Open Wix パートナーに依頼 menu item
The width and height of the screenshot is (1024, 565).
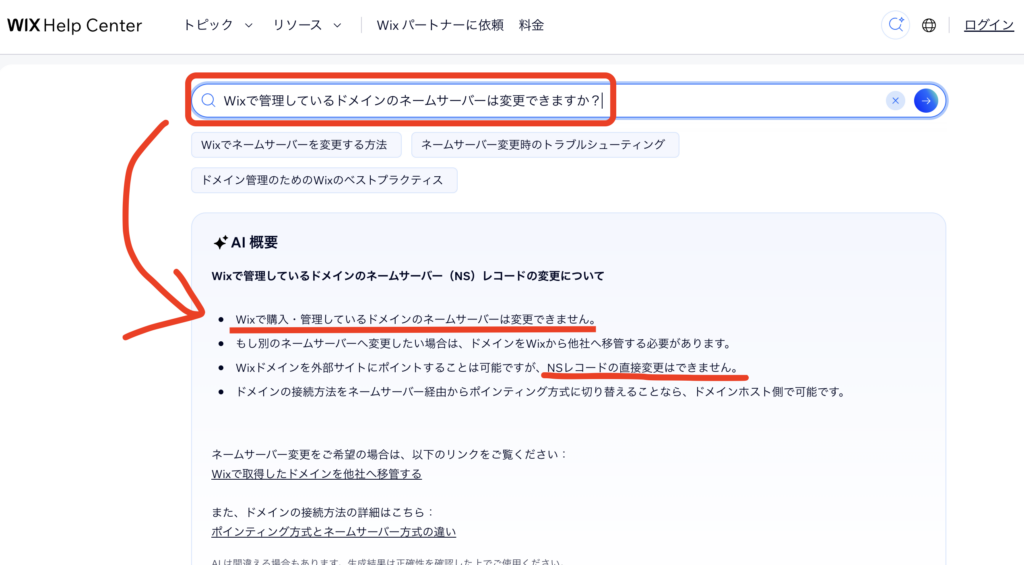pos(440,25)
